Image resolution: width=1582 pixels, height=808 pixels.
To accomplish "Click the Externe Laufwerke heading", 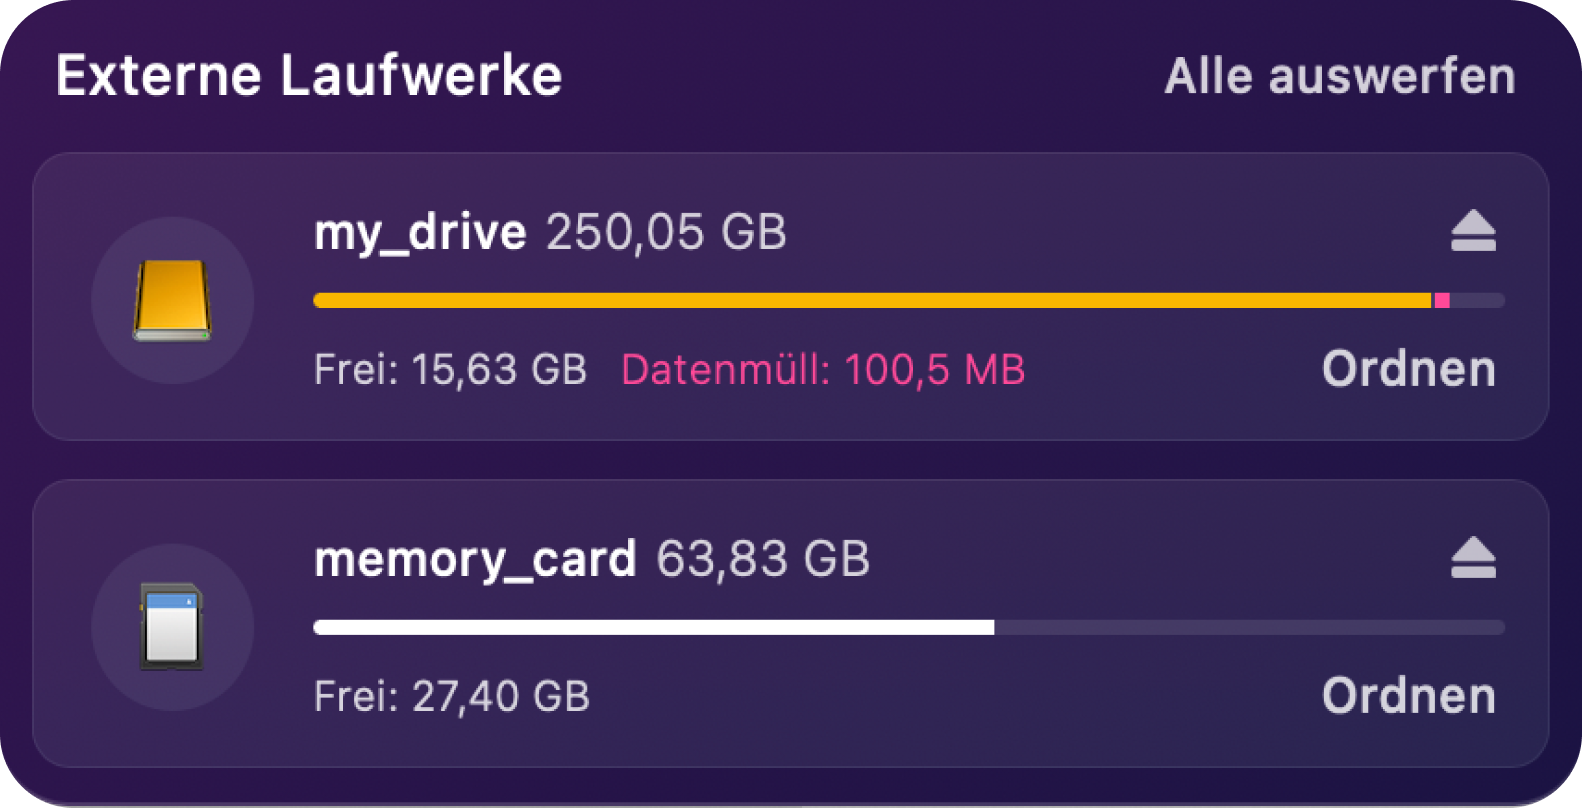I will coord(309,76).
